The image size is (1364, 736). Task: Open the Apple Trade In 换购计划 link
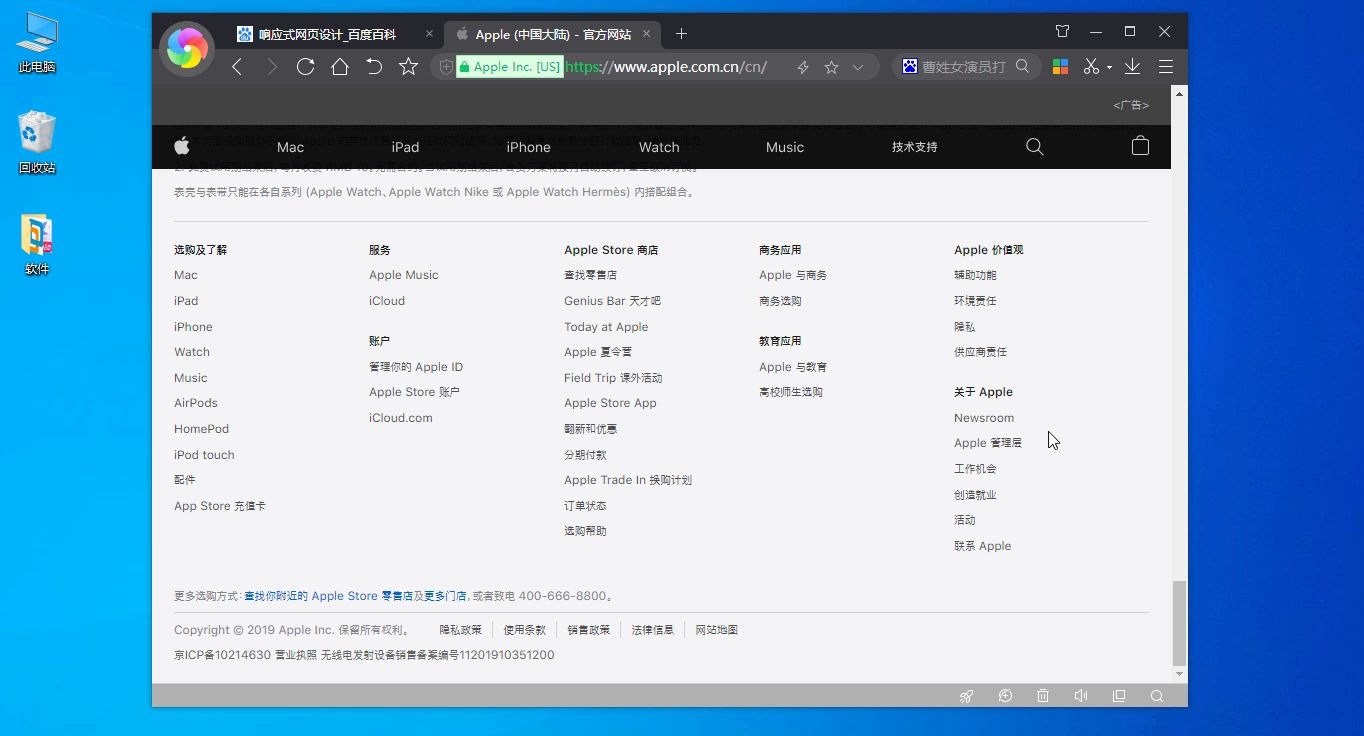[628, 480]
